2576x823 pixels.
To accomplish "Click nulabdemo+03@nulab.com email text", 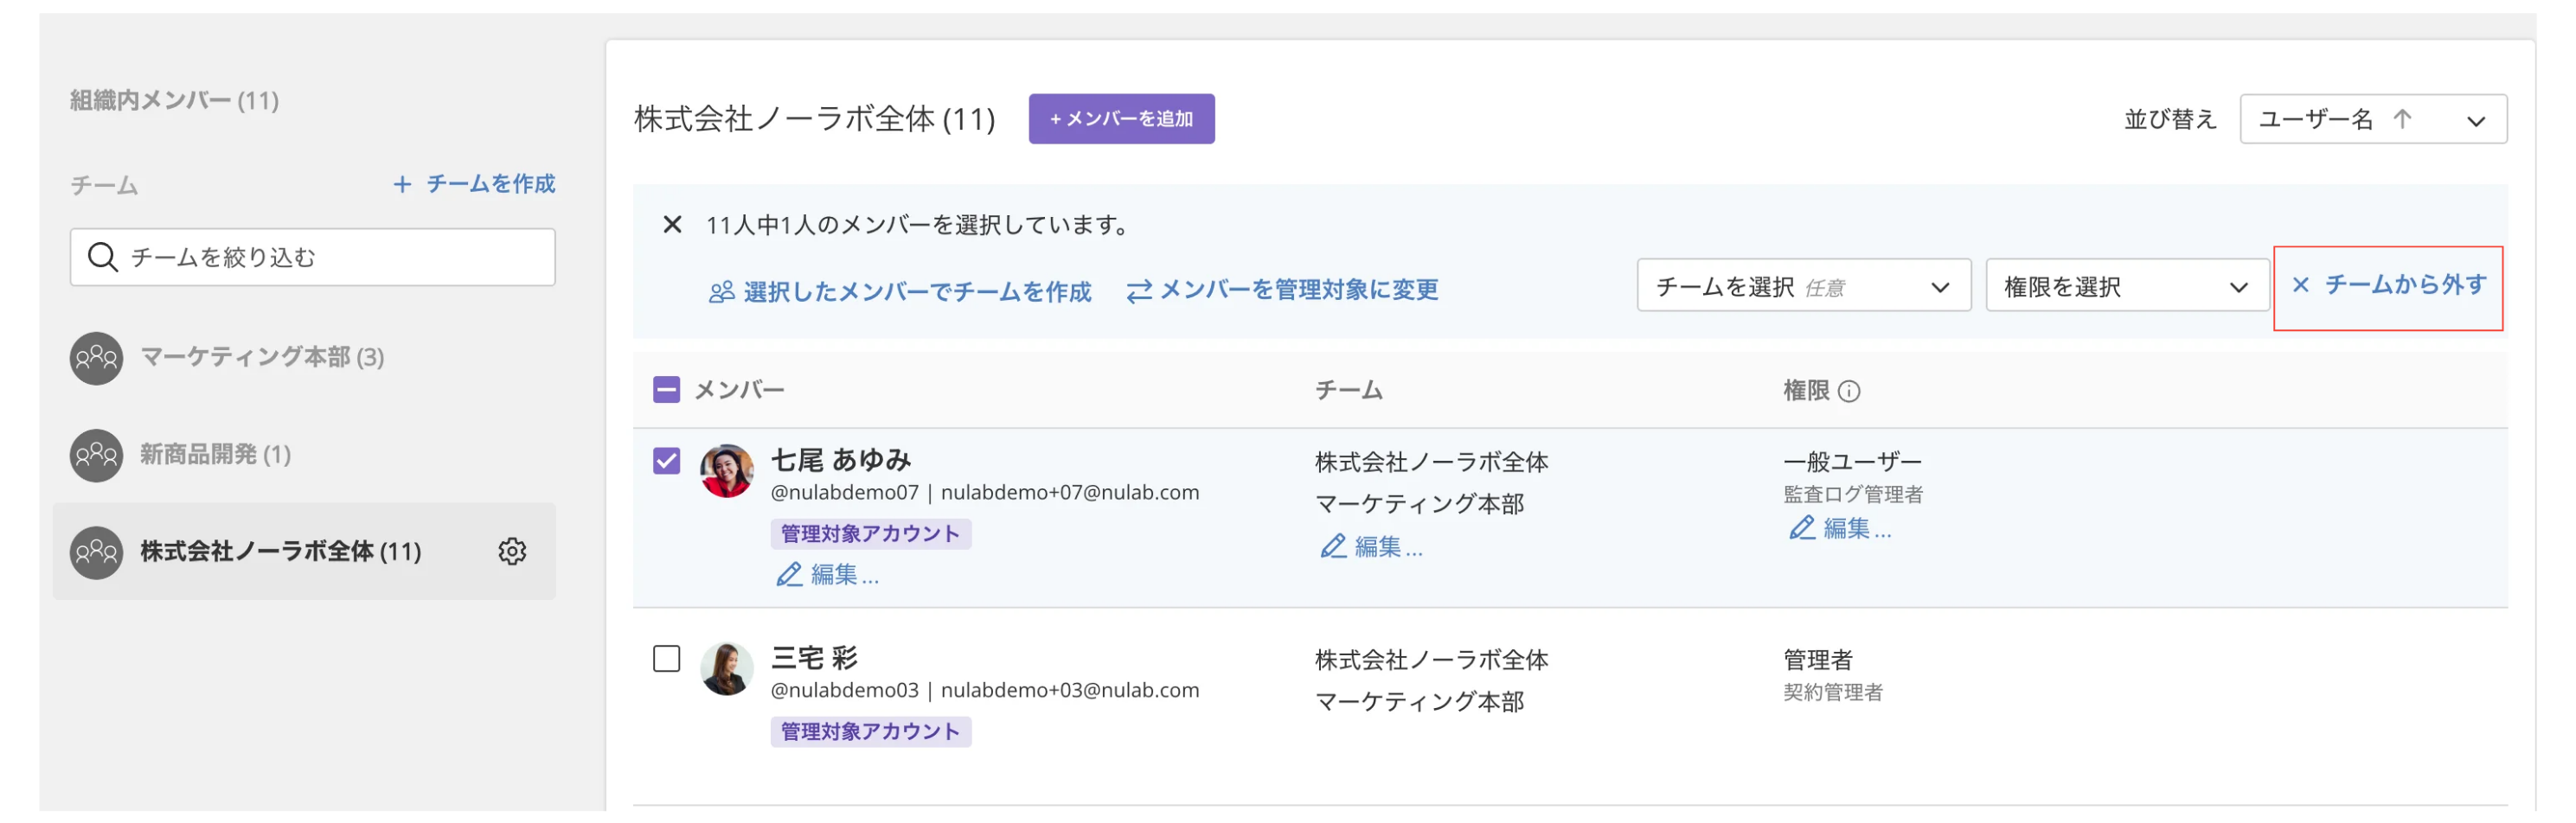I will point(1070,690).
